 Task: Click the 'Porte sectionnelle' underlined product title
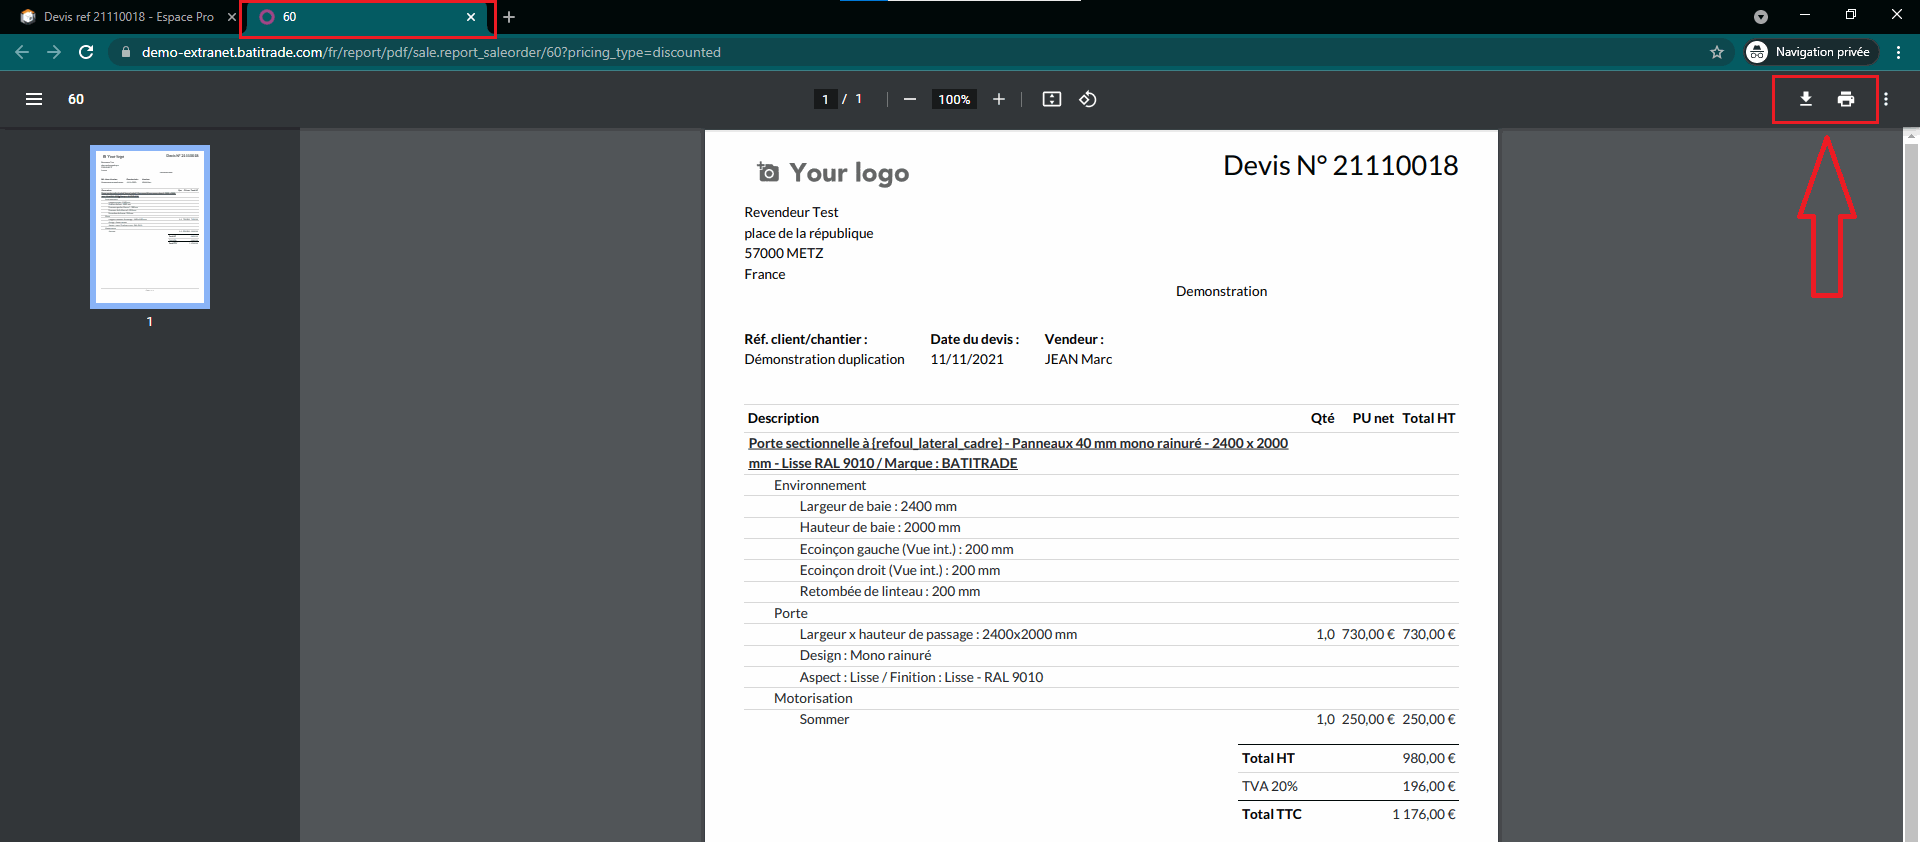(1018, 453)
